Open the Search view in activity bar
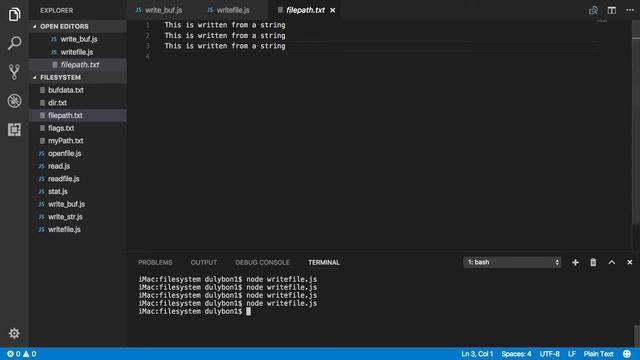This screenshot has height=360, width=640. 14,43
